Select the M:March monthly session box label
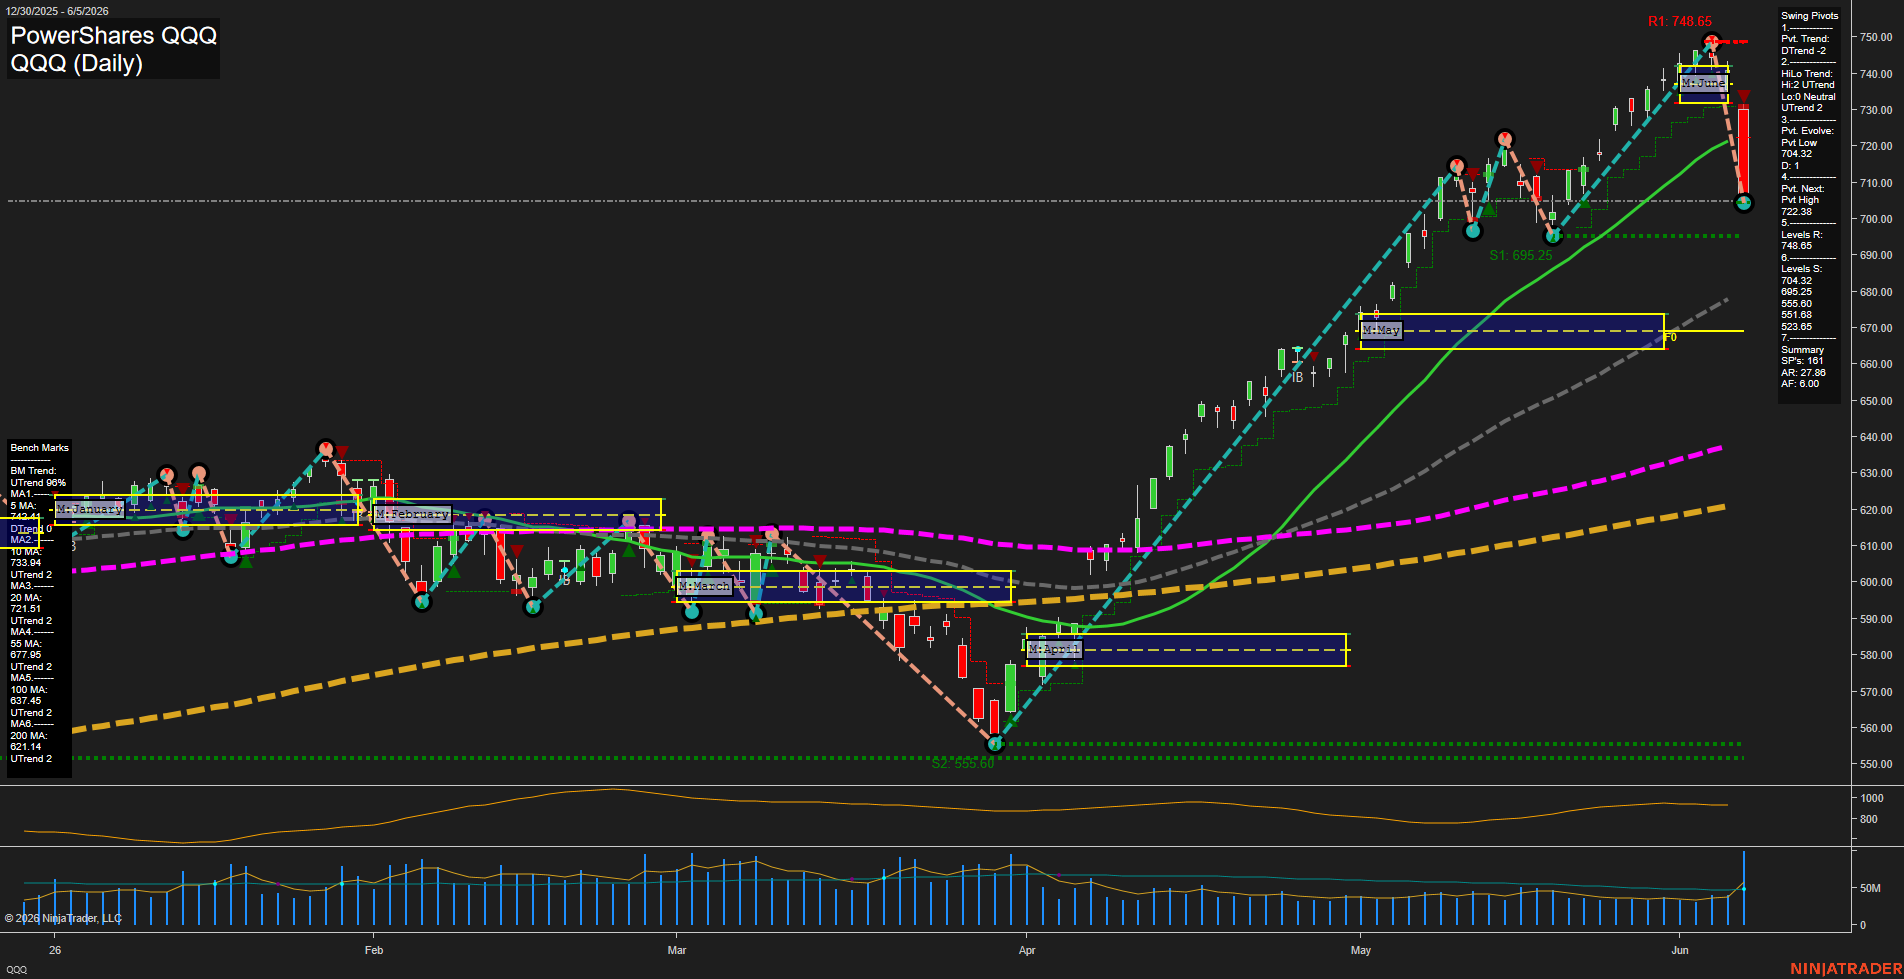Image resolution: width=1904 pixels, height=979 pixels. (x=705, y=586)
